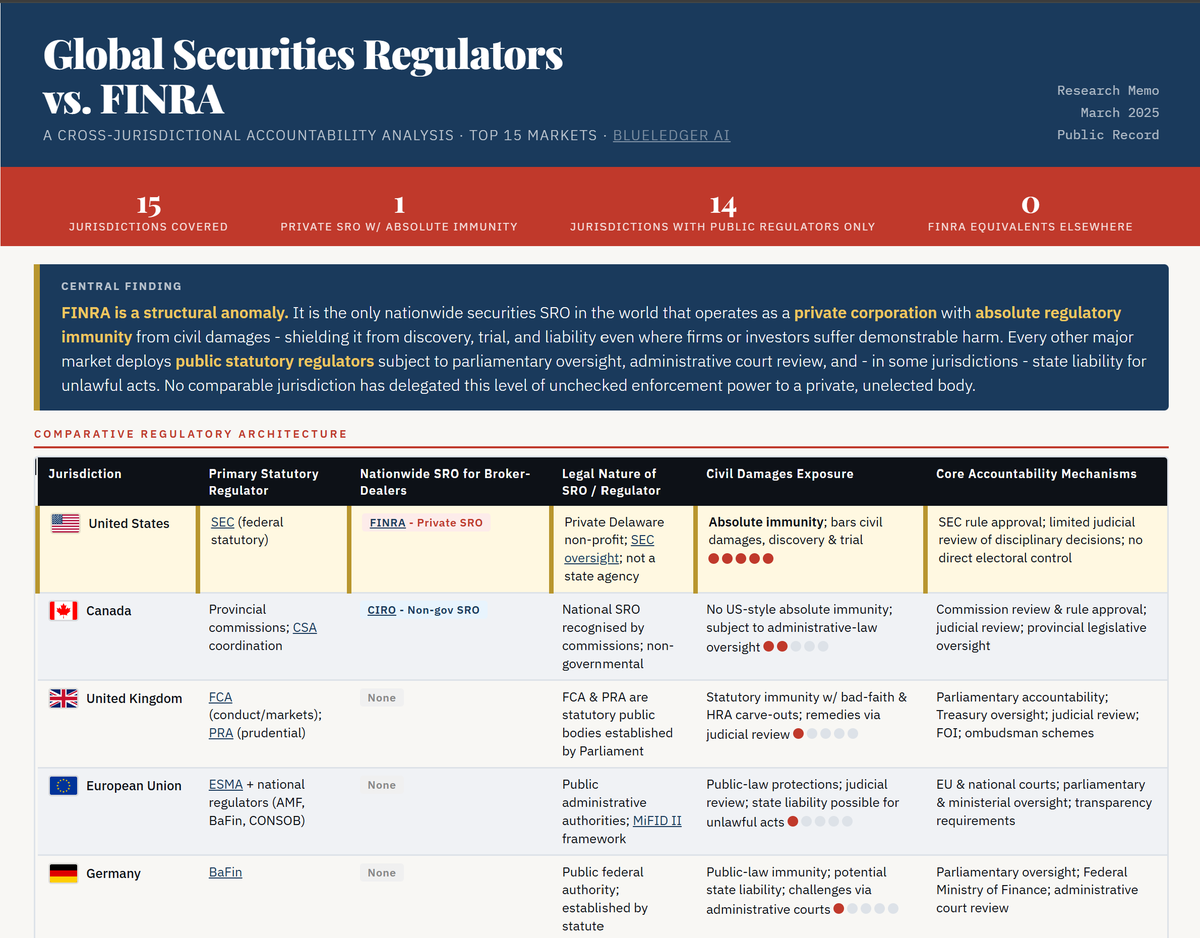Image resolution: width=1200 pixels, height=938 pixels.
Task: Open the FCA link in United Kingdom row
Action: coord(220,697)
